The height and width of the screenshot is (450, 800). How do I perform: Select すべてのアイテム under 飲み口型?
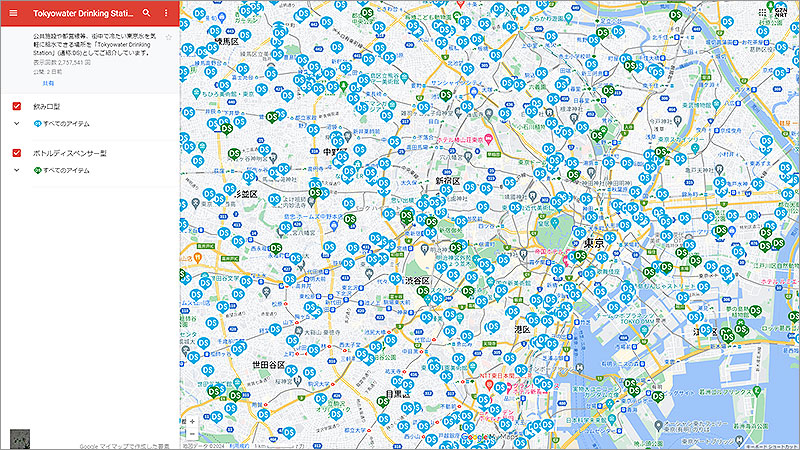(66, 123)
